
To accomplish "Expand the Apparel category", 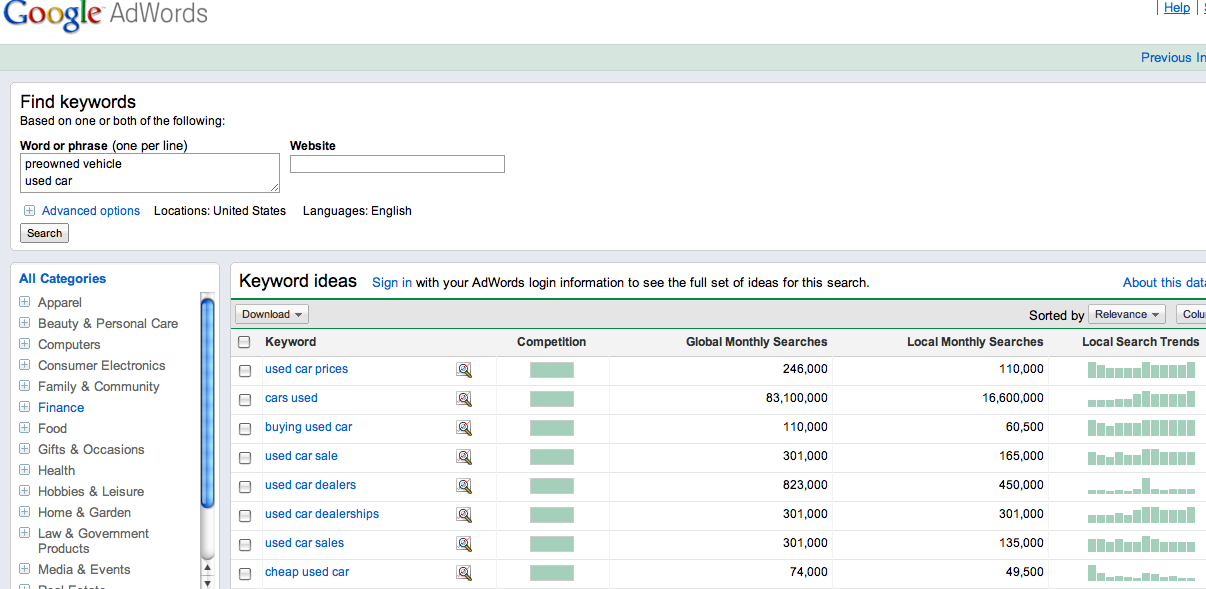I will [25, 302].
